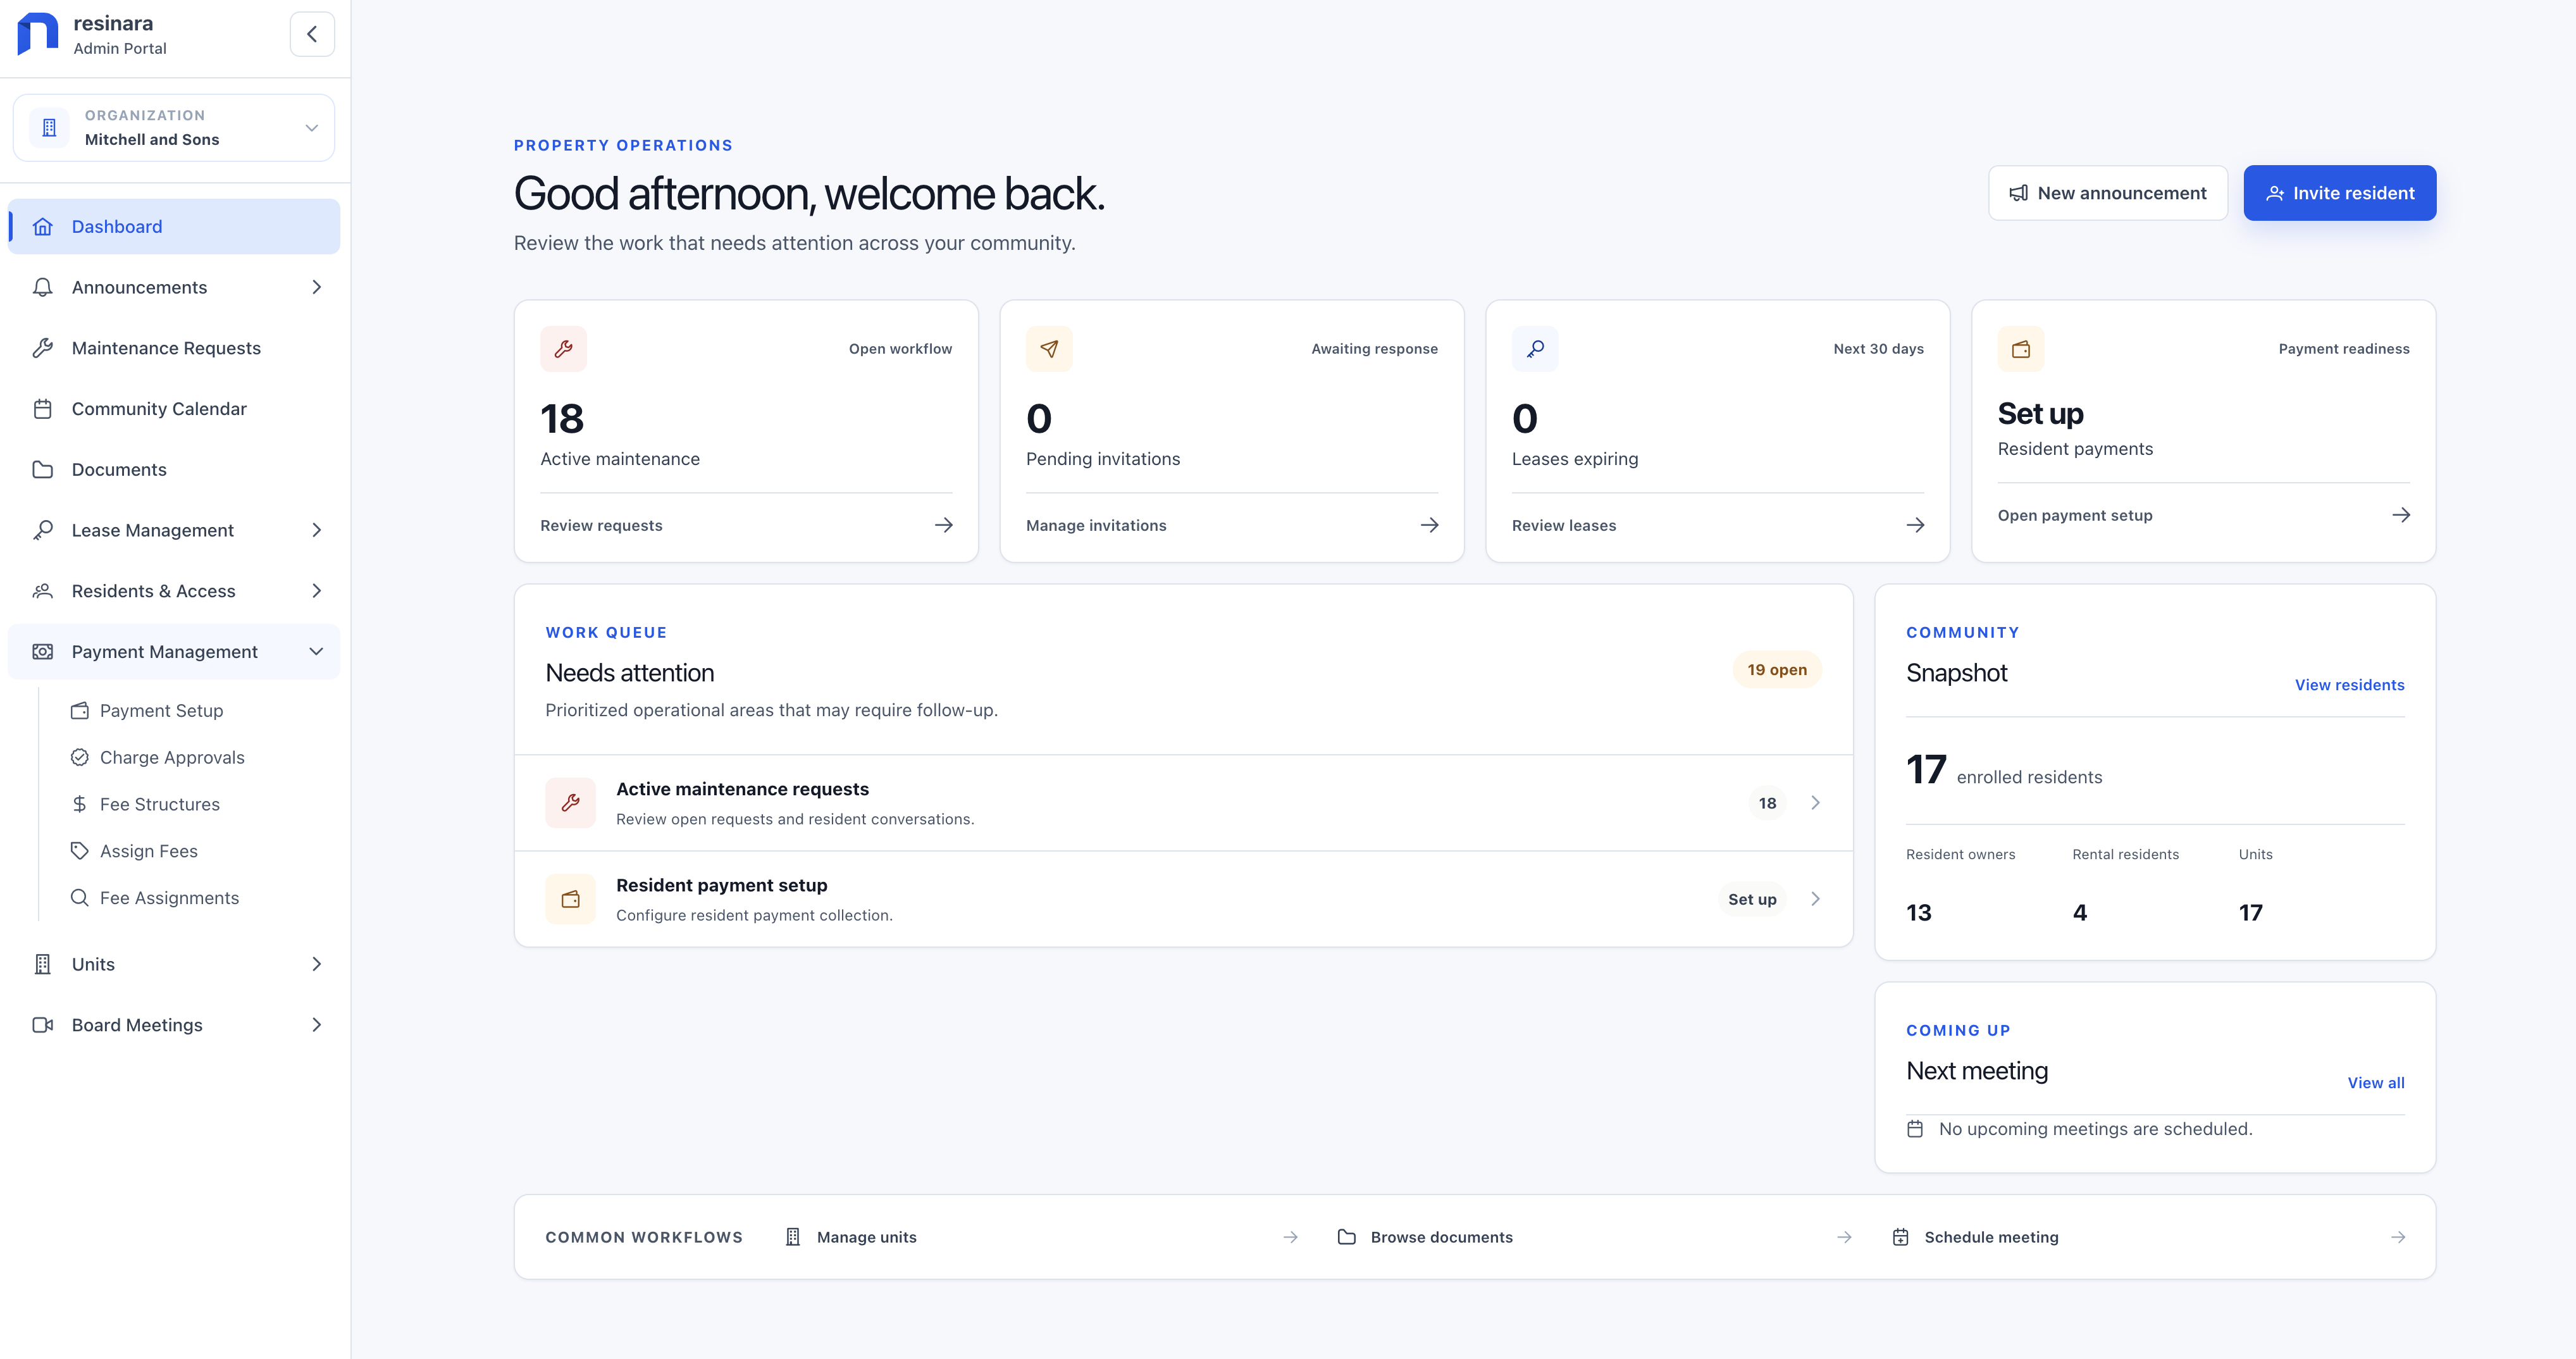Click the Payment Management banknote icon

pyautogui.click(x=43, y=652)
